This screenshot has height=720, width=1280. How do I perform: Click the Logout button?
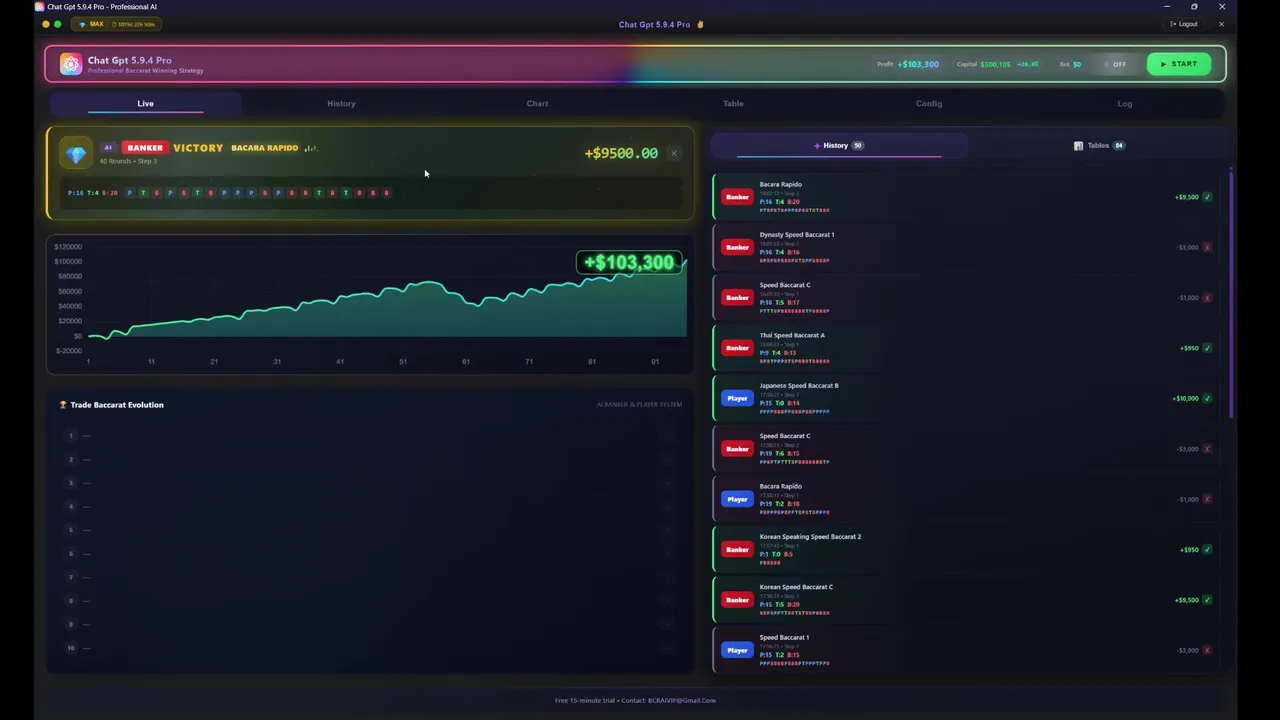coord(1182,24)
